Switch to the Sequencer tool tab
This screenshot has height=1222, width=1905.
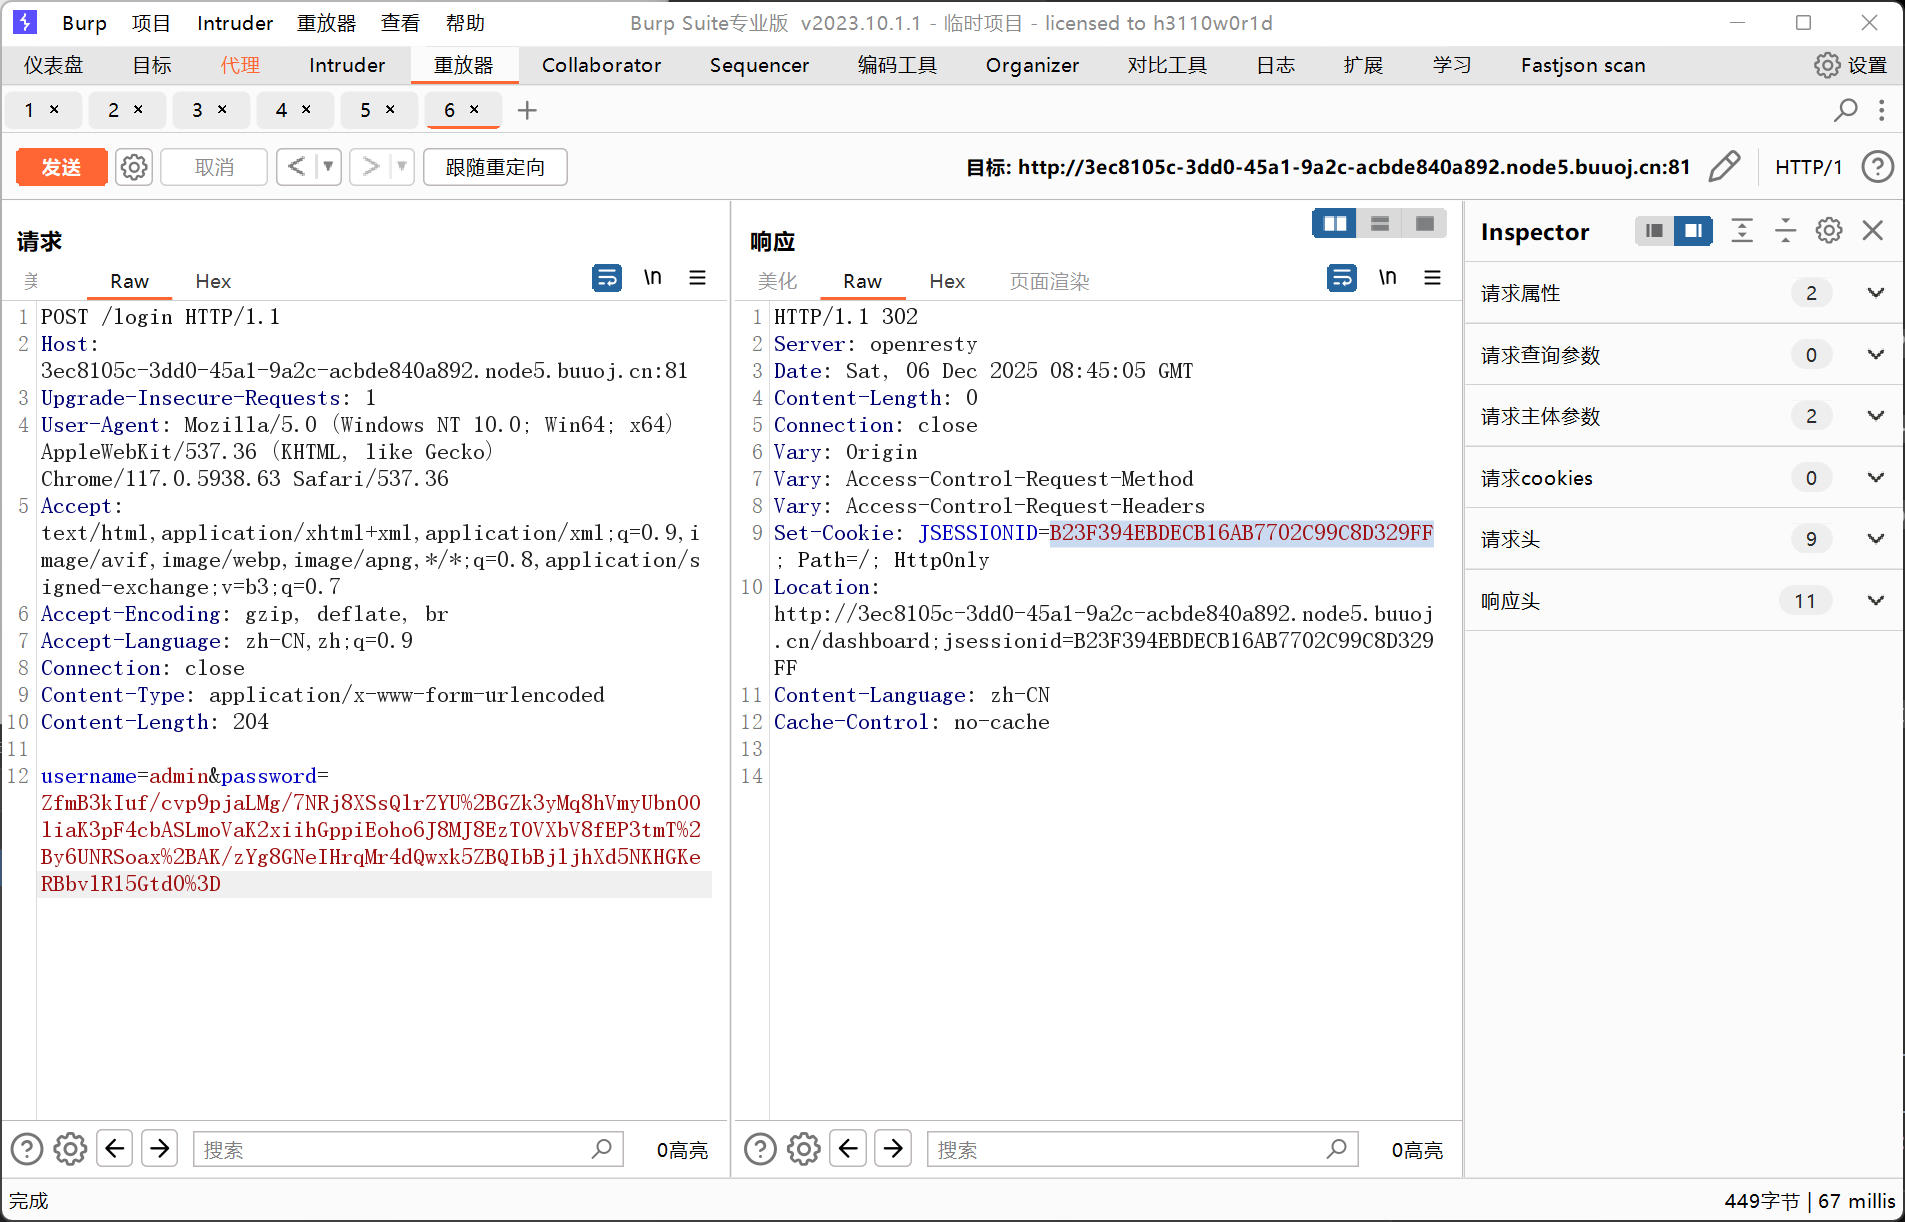pos(759,65)
